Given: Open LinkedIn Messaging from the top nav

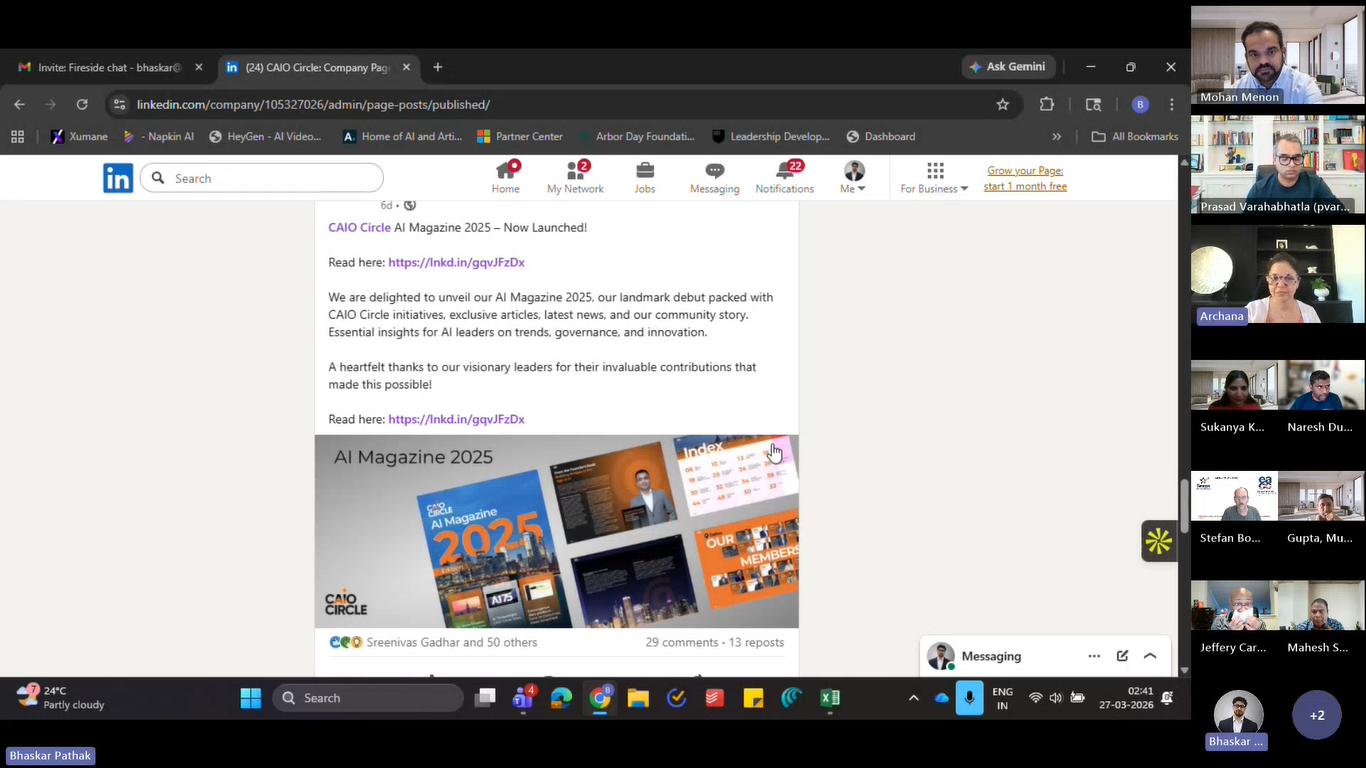Looking at the screenshot, I should tap(714, 178).
